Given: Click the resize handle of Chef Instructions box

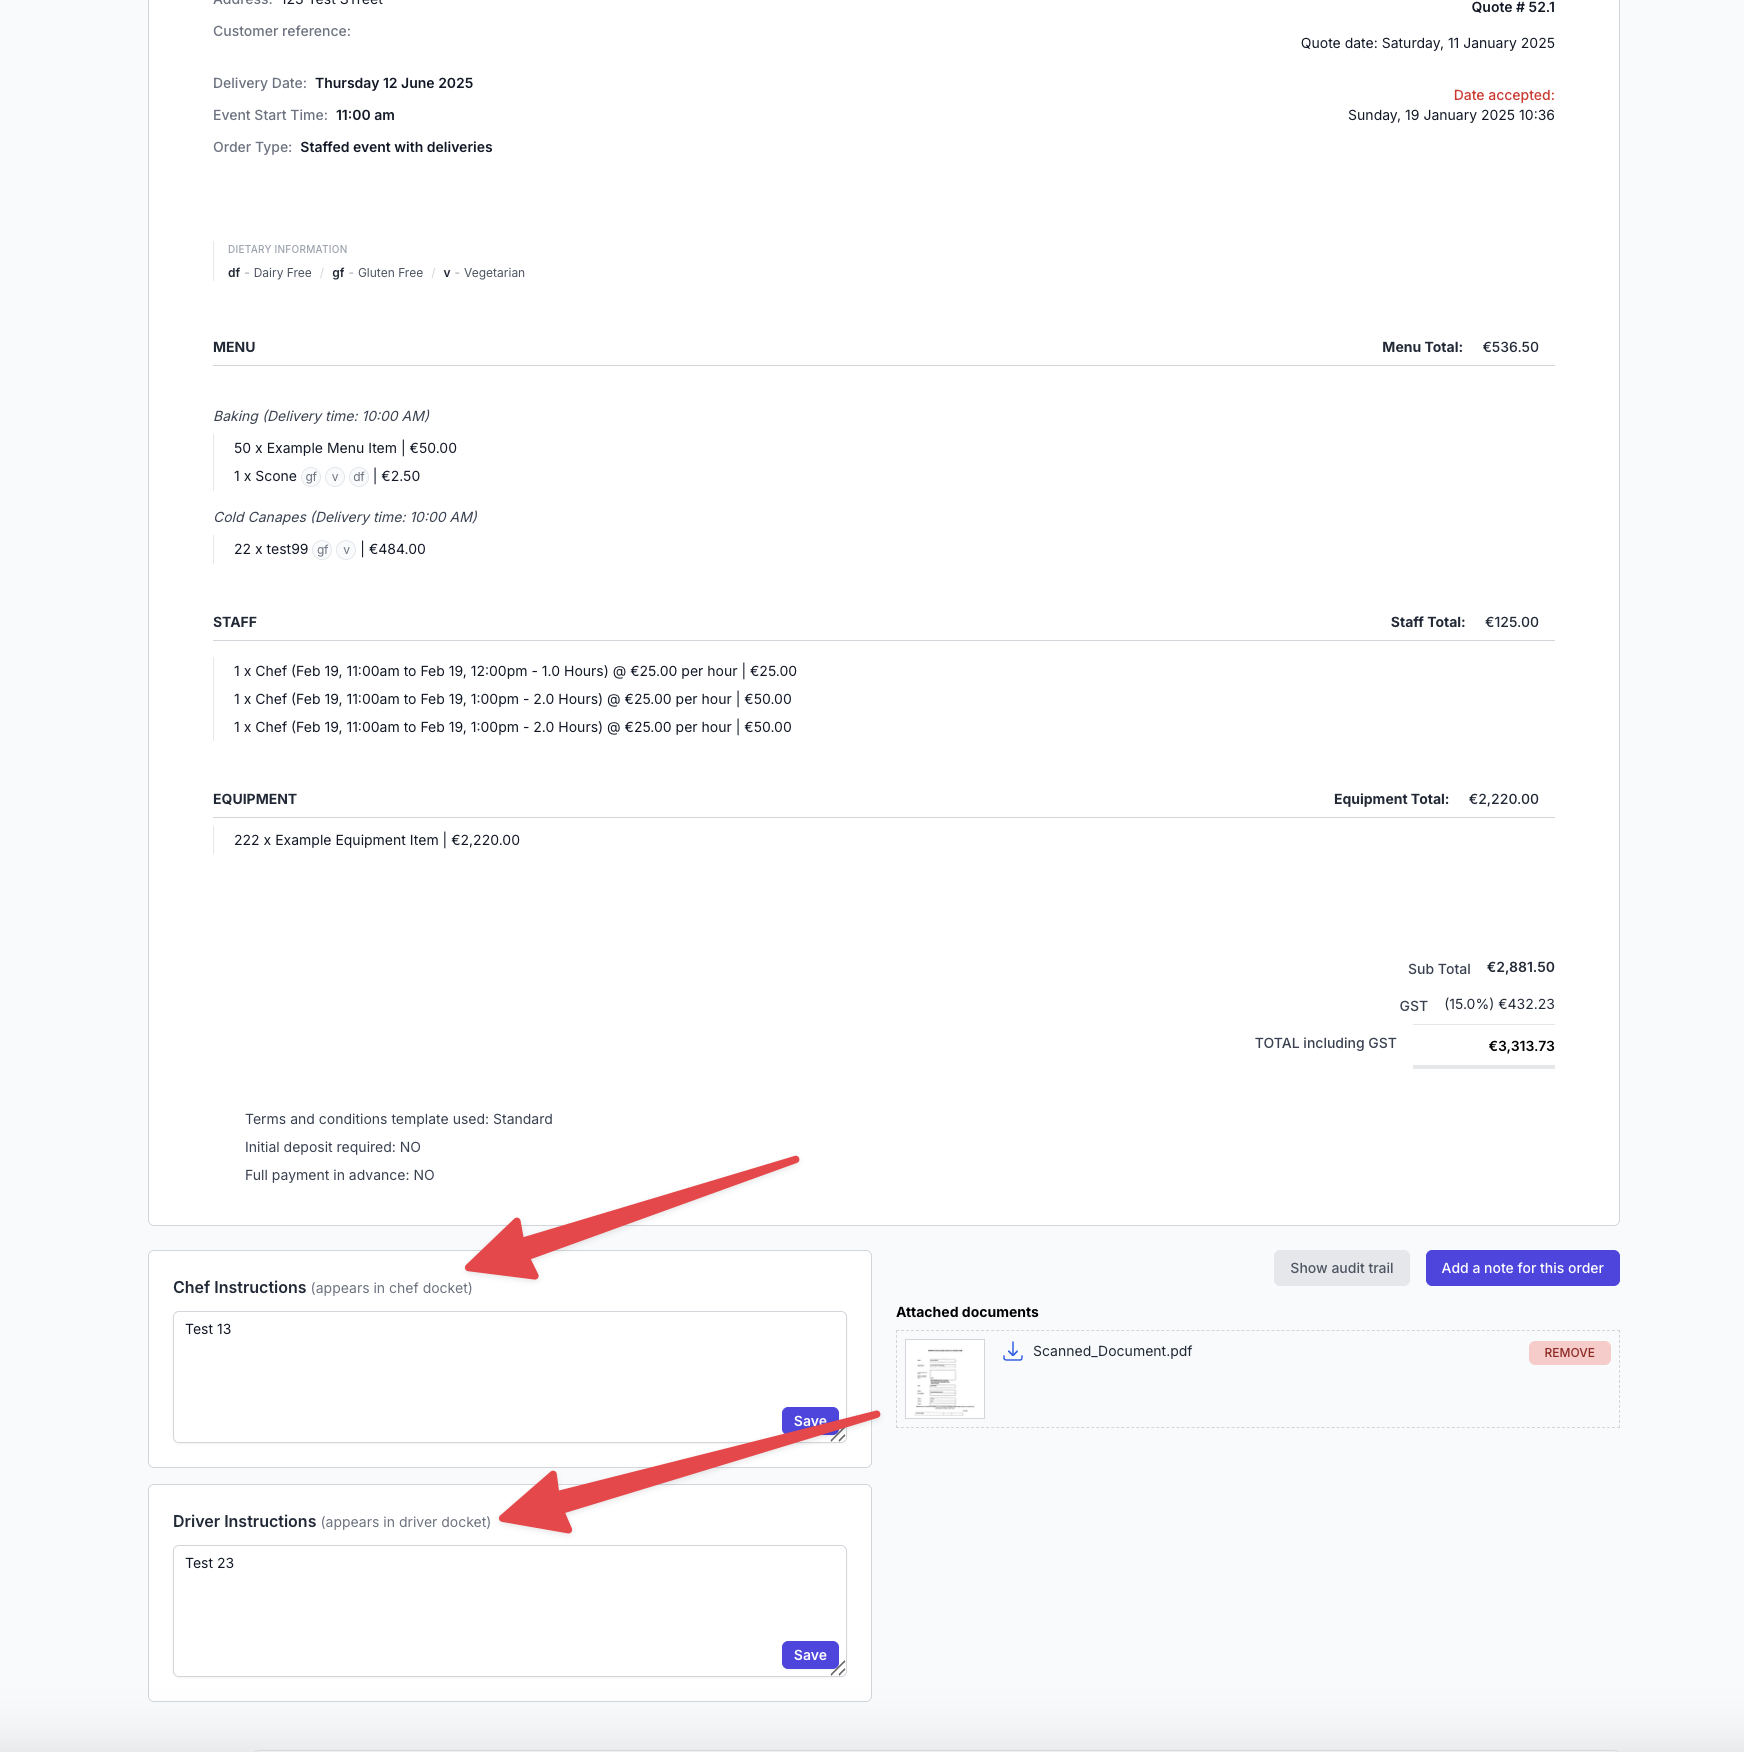Looking at the screenshot, I should (x=840, y=1434).
